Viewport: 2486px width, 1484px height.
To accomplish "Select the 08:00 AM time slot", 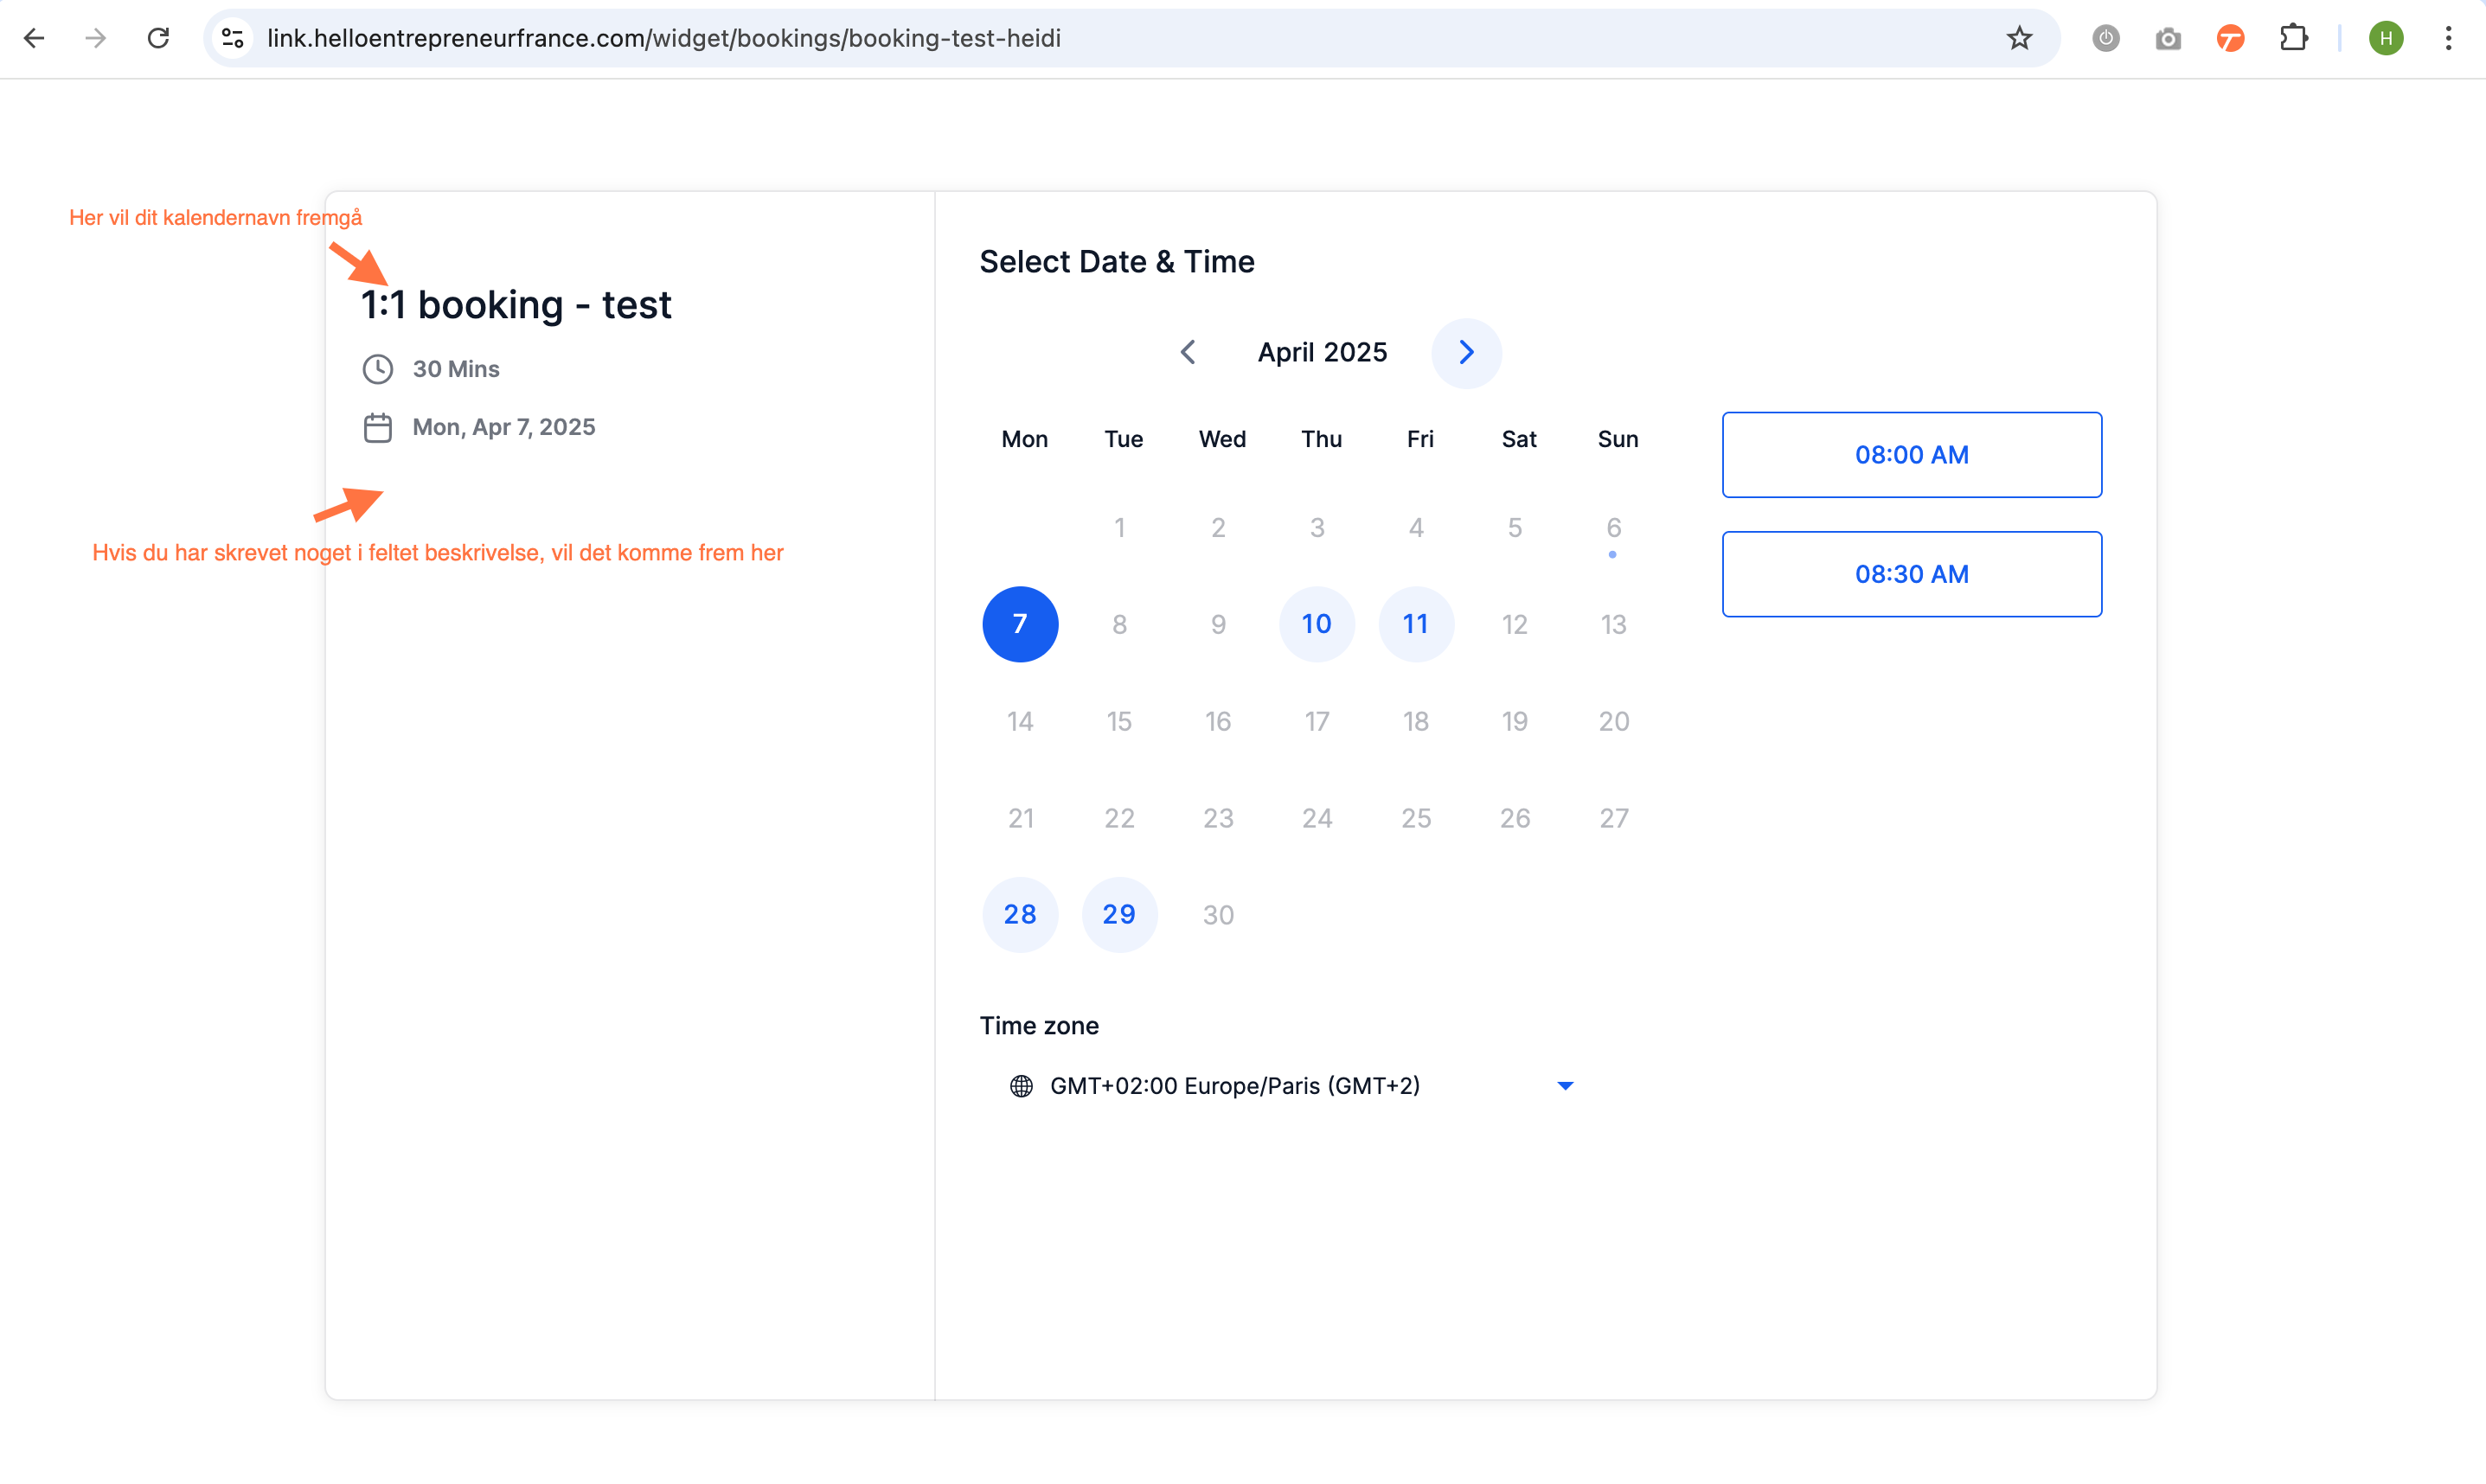I will click(x=1911, y=455).
